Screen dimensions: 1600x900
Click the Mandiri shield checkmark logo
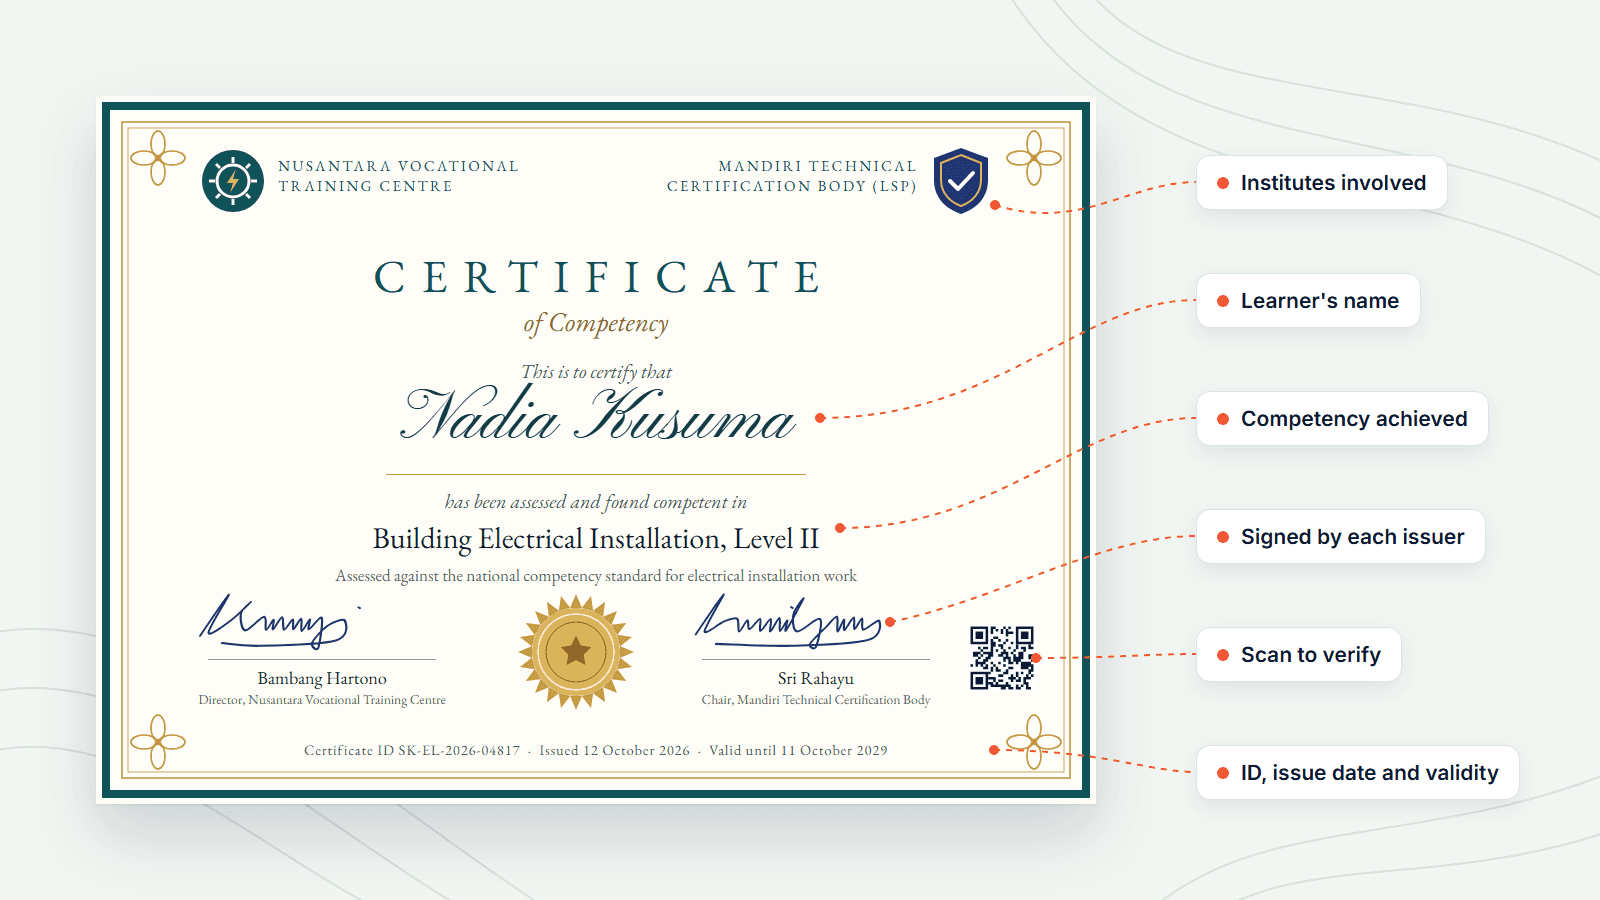point(961,181)
